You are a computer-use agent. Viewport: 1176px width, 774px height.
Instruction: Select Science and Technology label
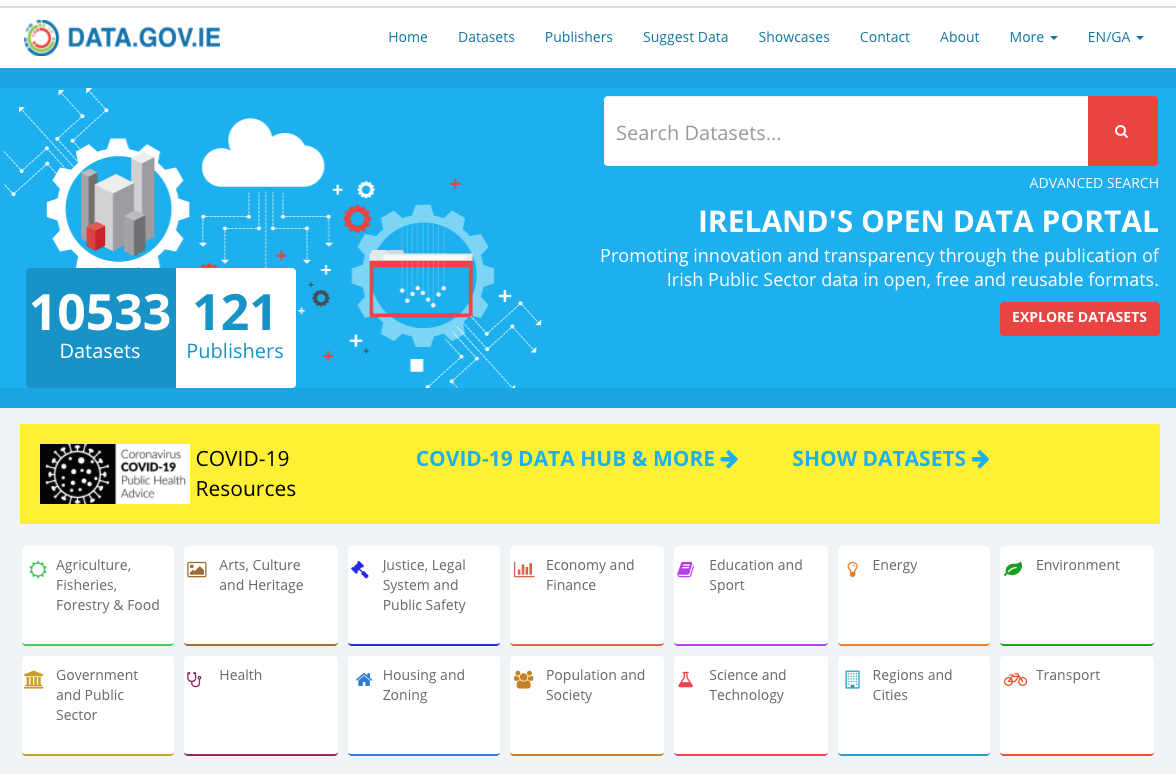[x=748, y=686]
